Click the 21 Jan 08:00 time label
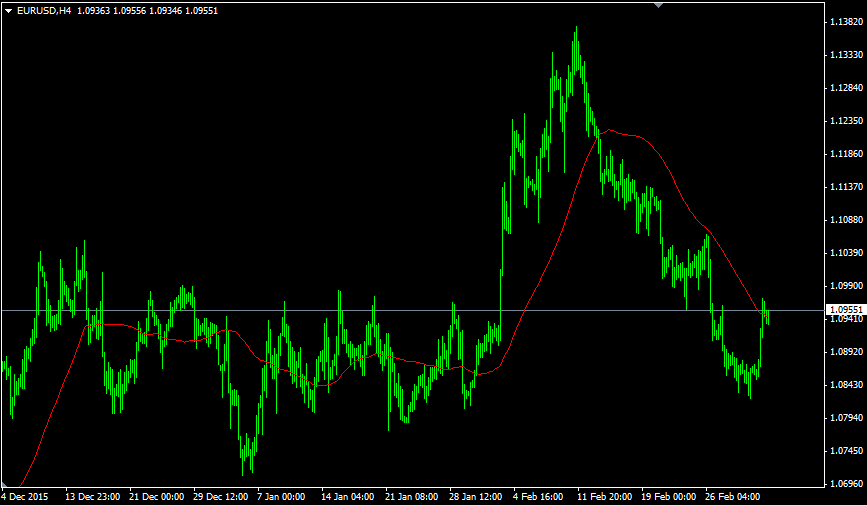Screen dimensions: 867x506 coord(412,497)
